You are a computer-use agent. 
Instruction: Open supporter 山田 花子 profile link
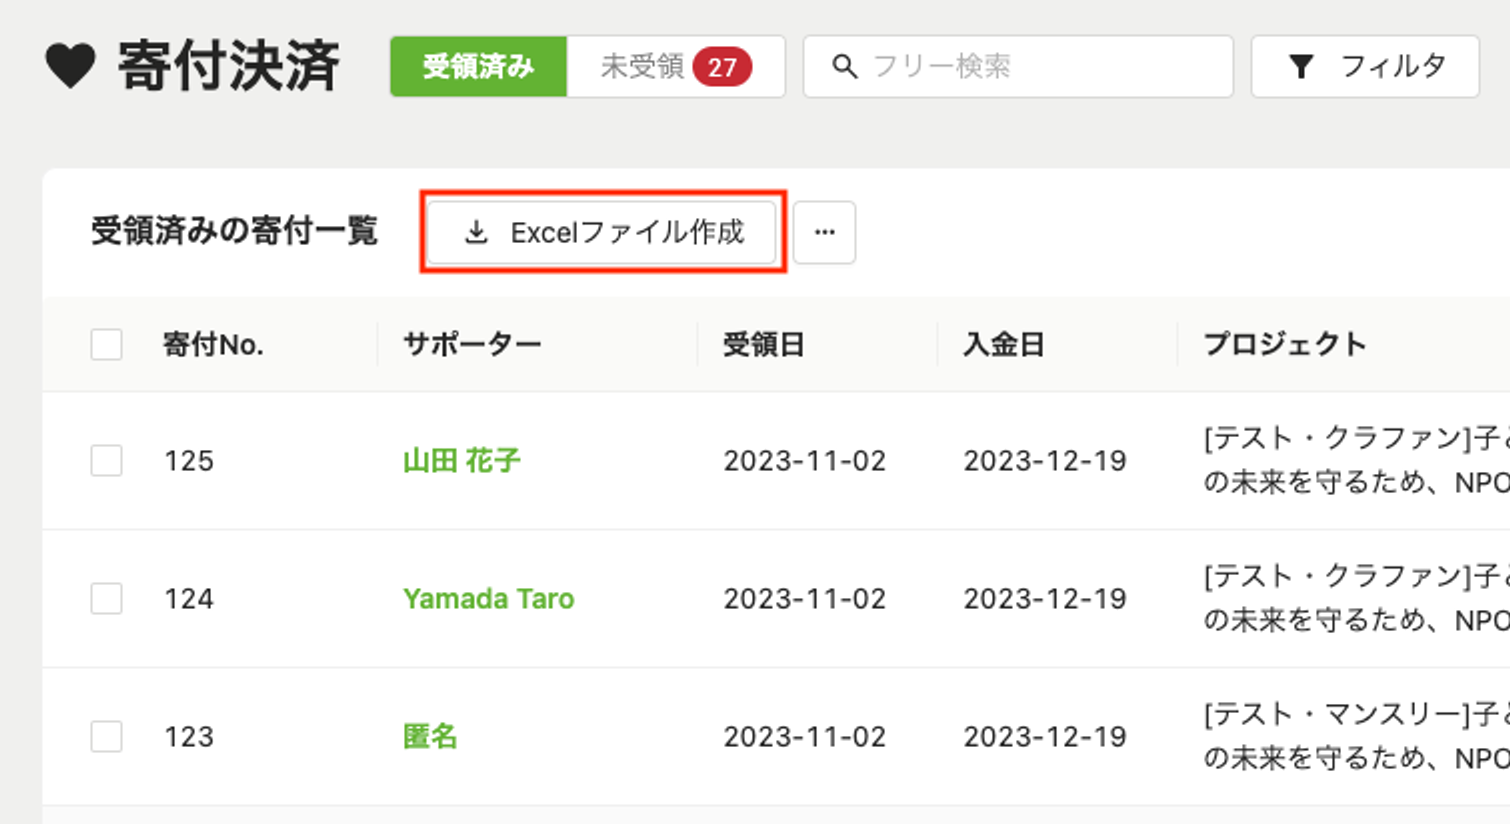click(x=461, y=461)
